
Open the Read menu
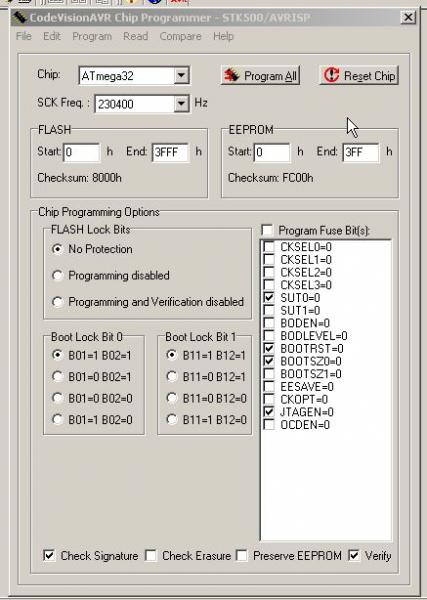point(135,36)
